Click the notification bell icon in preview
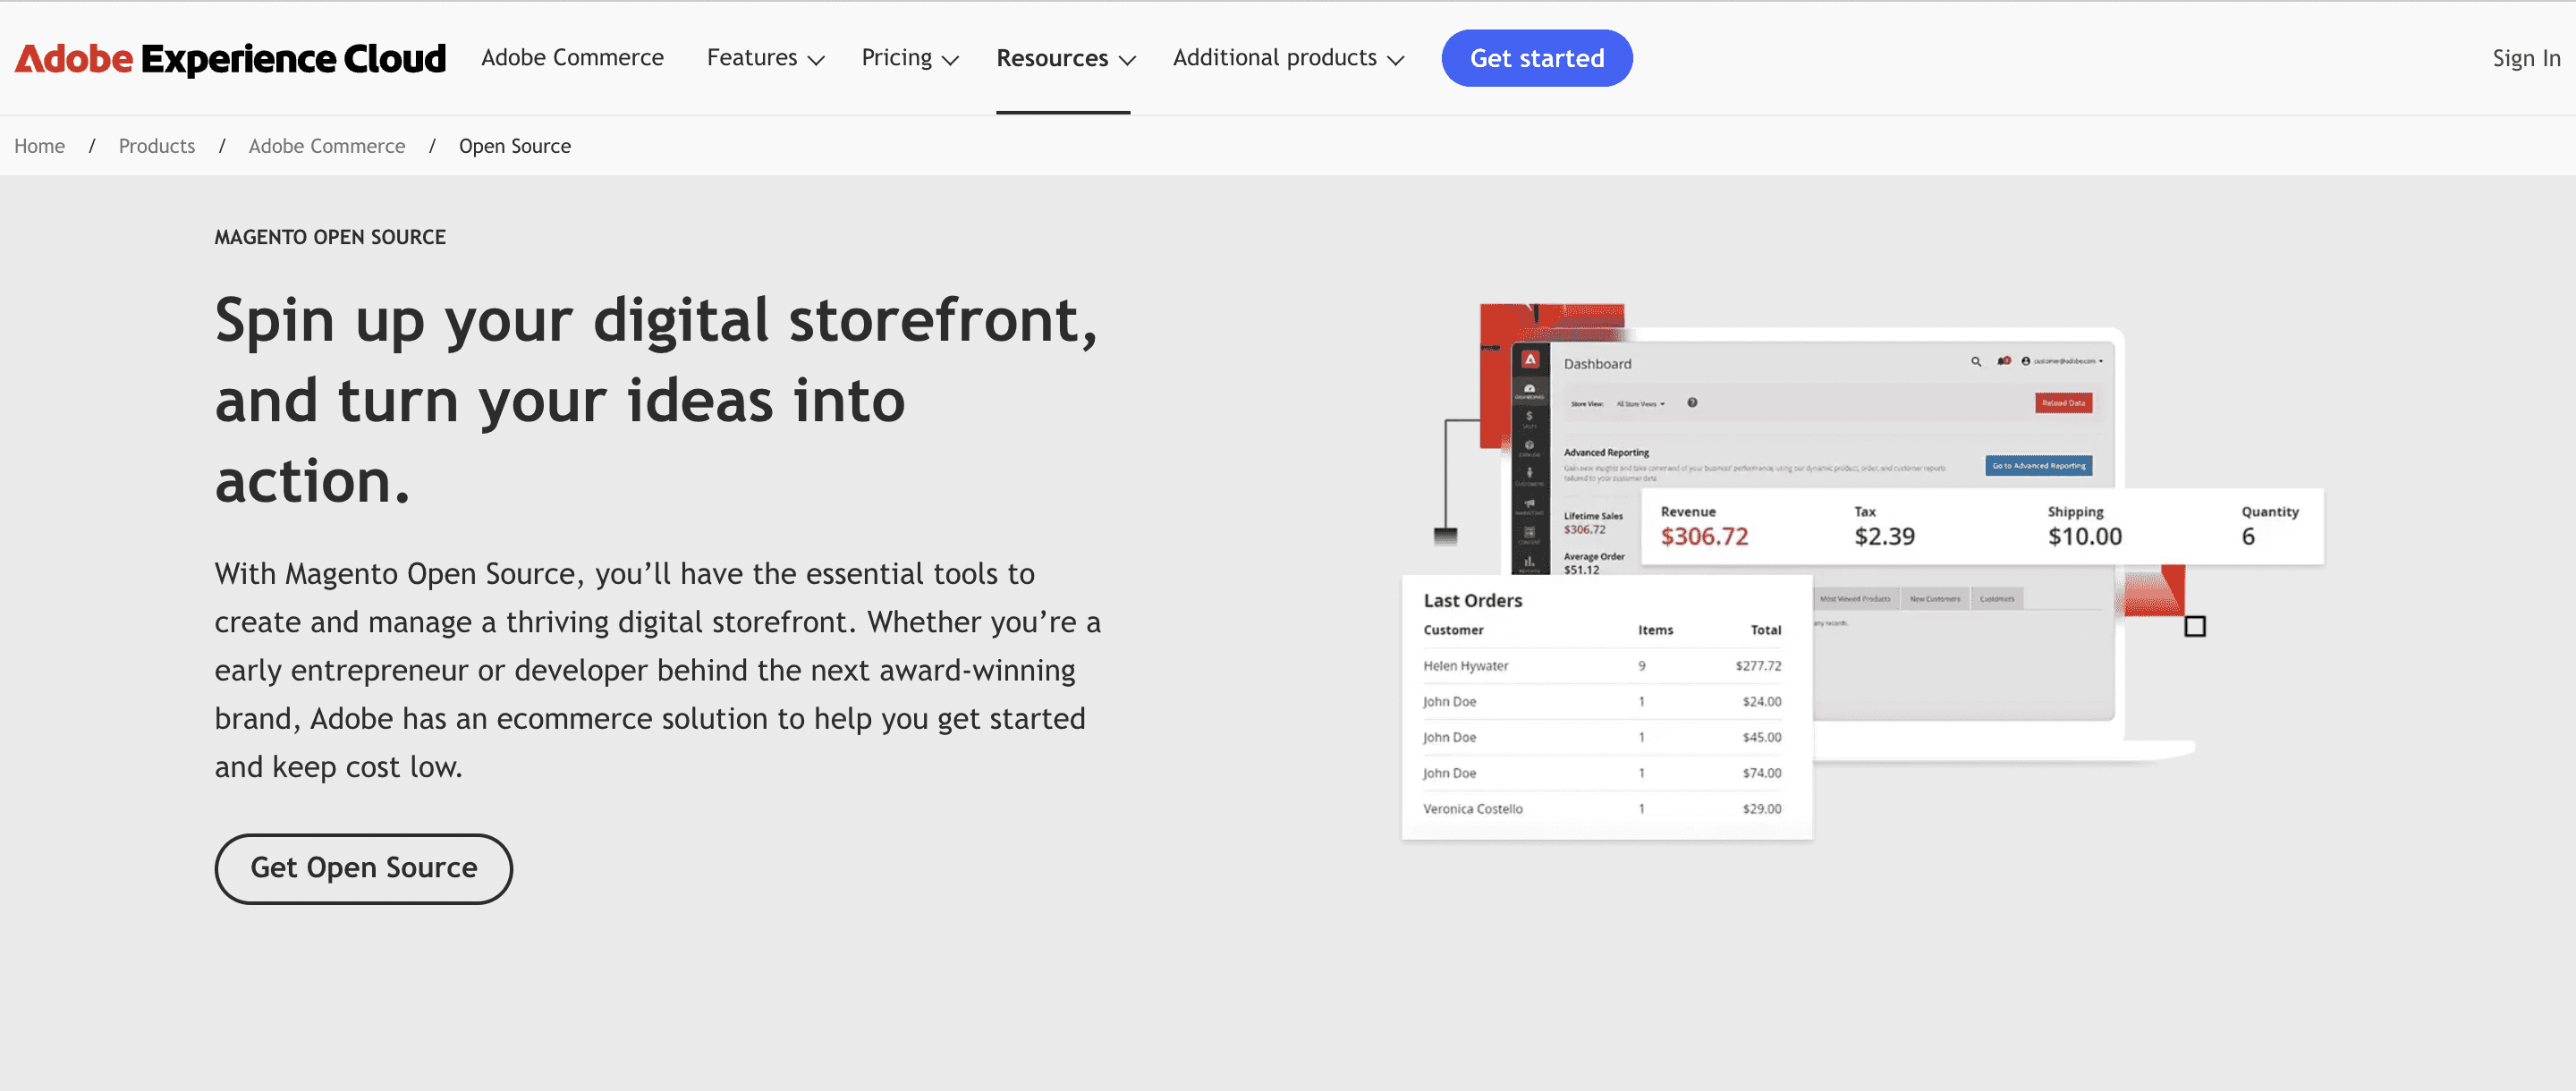The height and width of the screenshot is (1091, 2576). tap(2004, 361)
